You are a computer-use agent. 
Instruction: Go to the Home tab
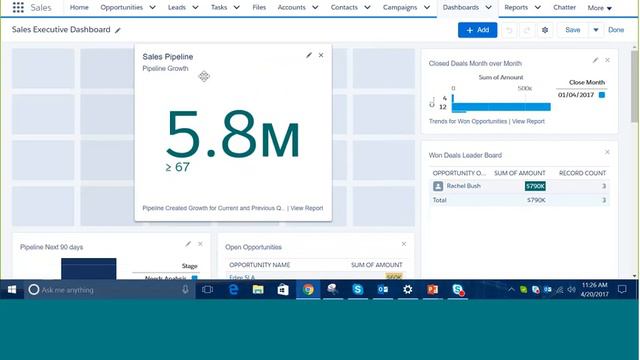click(79, 7)
